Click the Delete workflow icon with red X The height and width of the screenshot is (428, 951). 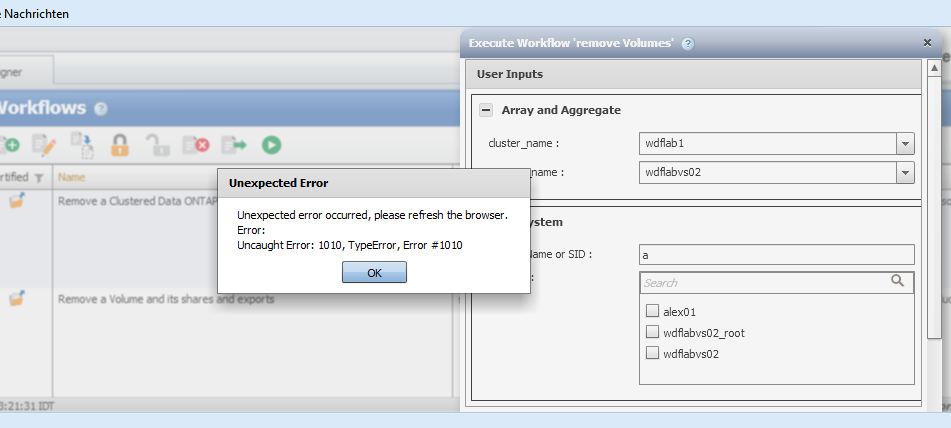pos(196,145)
